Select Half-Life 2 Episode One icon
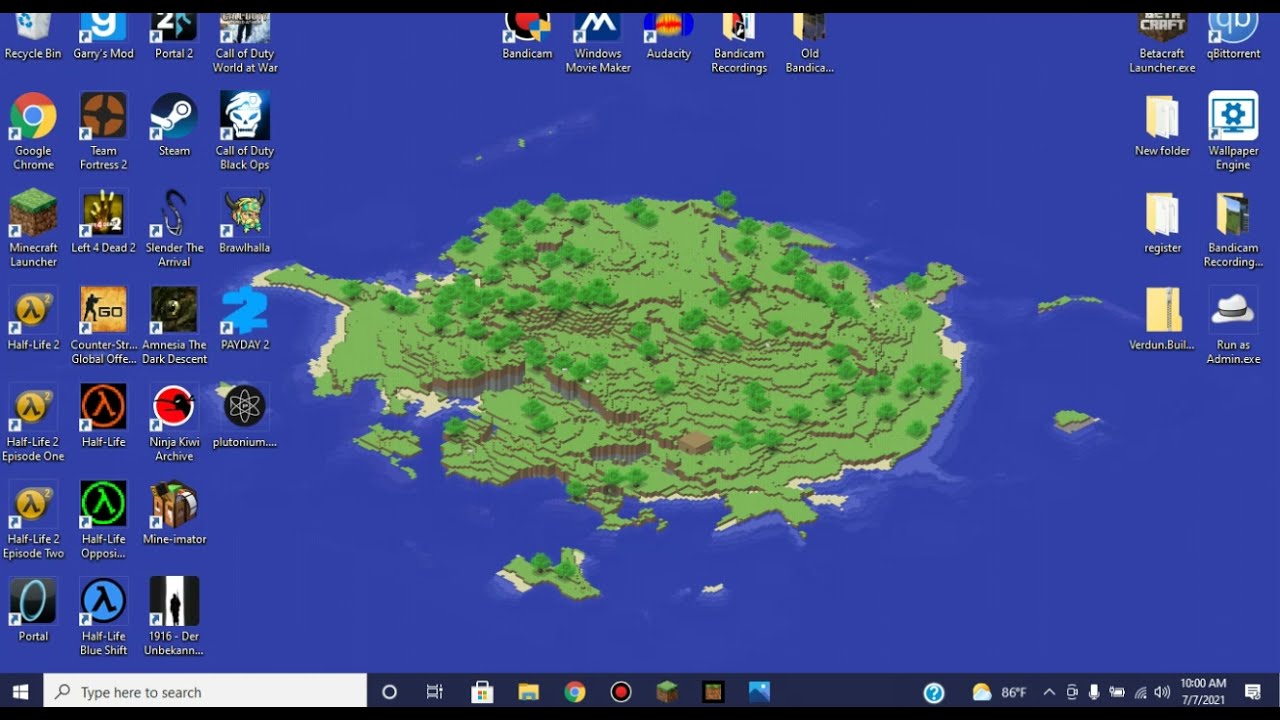1280x720 pixels. 33,422
